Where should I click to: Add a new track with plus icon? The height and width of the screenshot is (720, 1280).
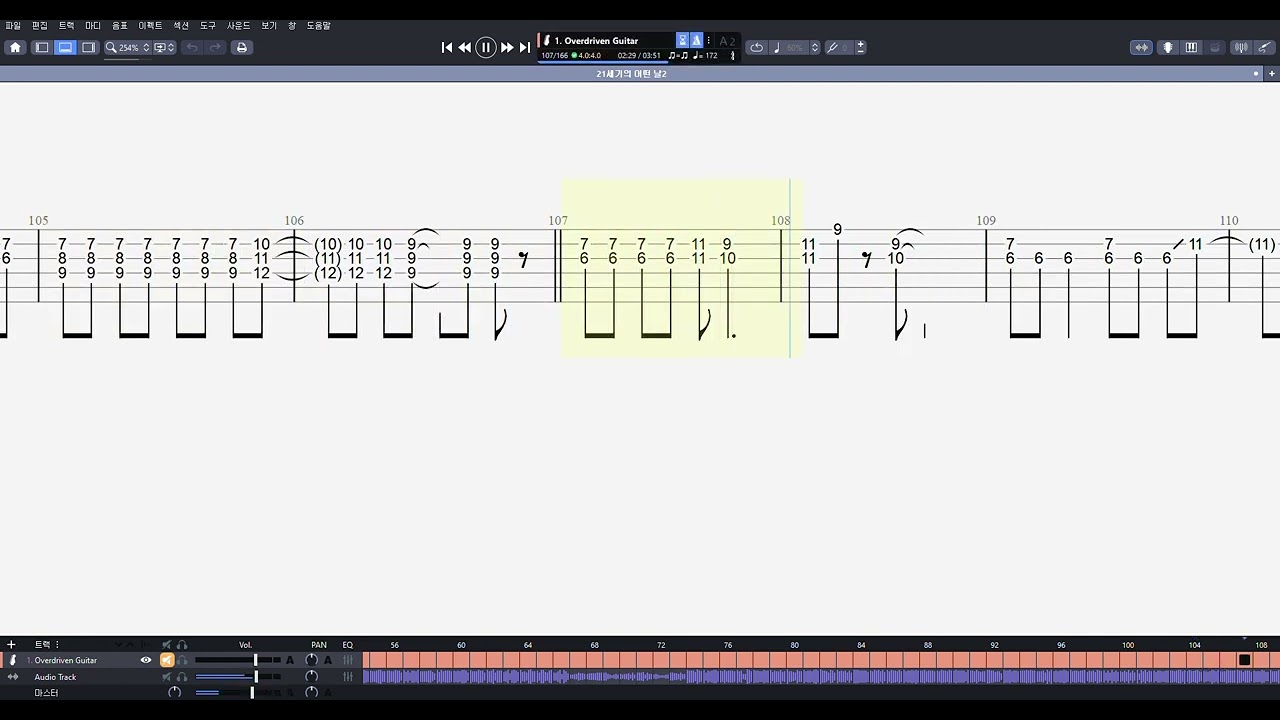coord(11,645)
